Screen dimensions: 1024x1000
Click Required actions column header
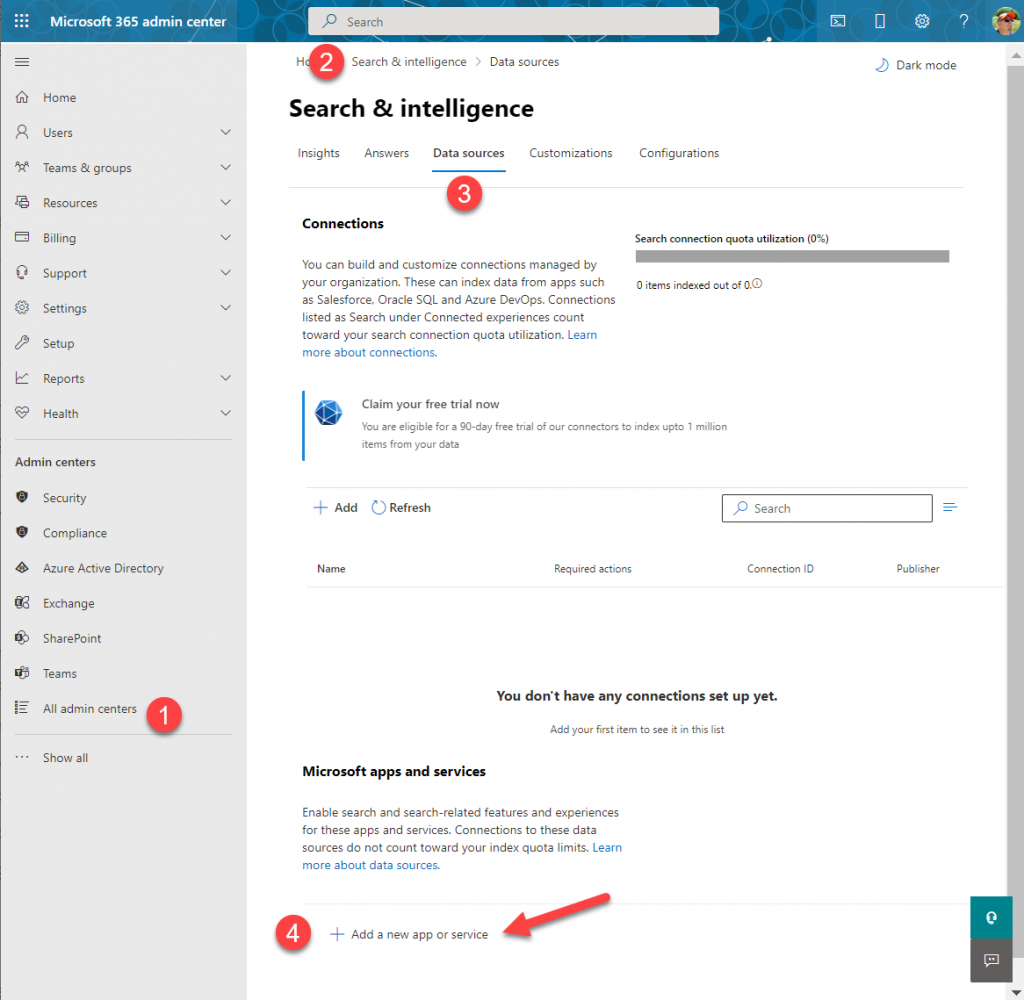(x=593, y=569)
